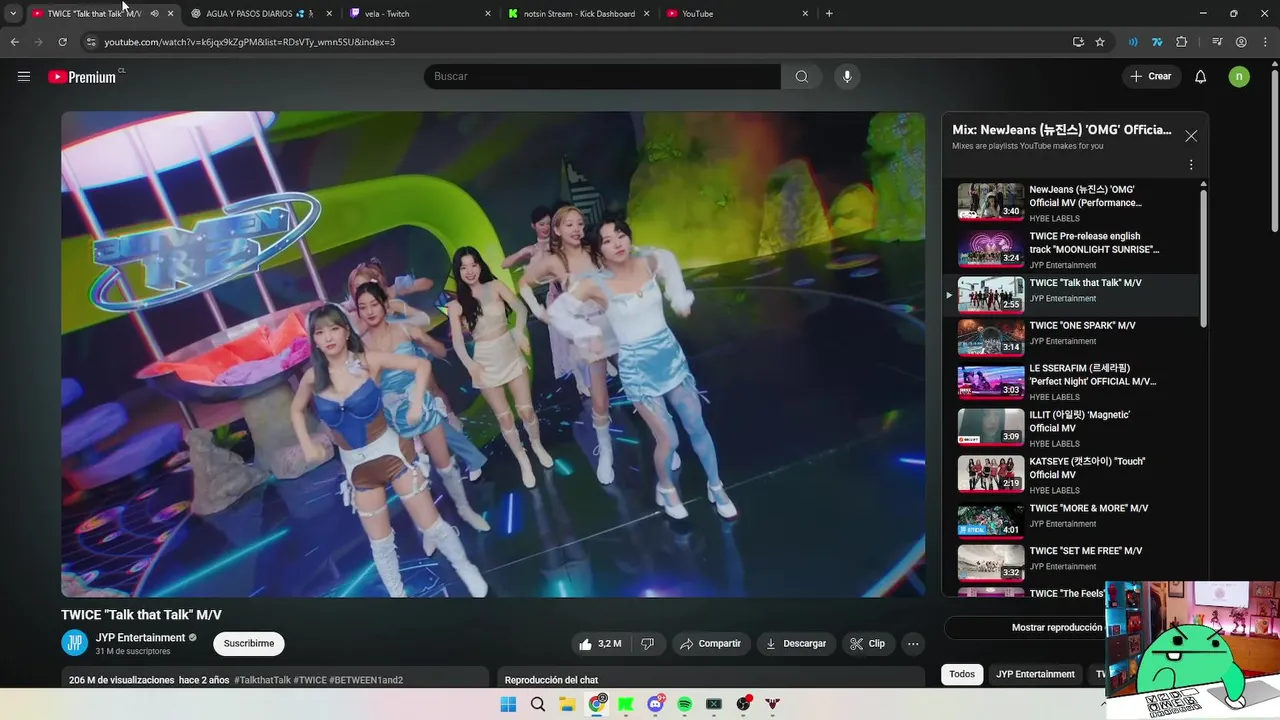Image resolution: width=1280 pixels, height=720 pixels.
Task: Click the video player area
Action: coord(493,354)
